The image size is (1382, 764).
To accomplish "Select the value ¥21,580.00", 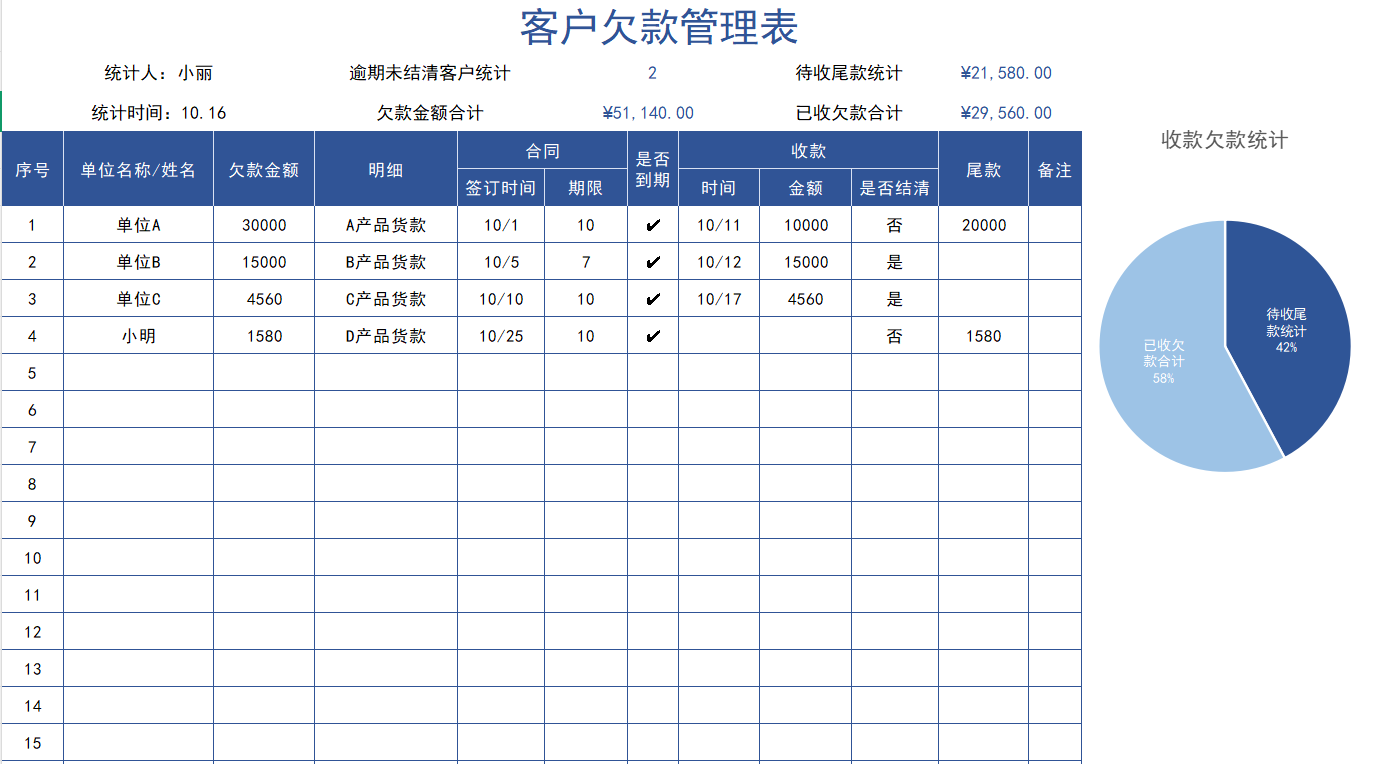I will tap(1006, 73).
